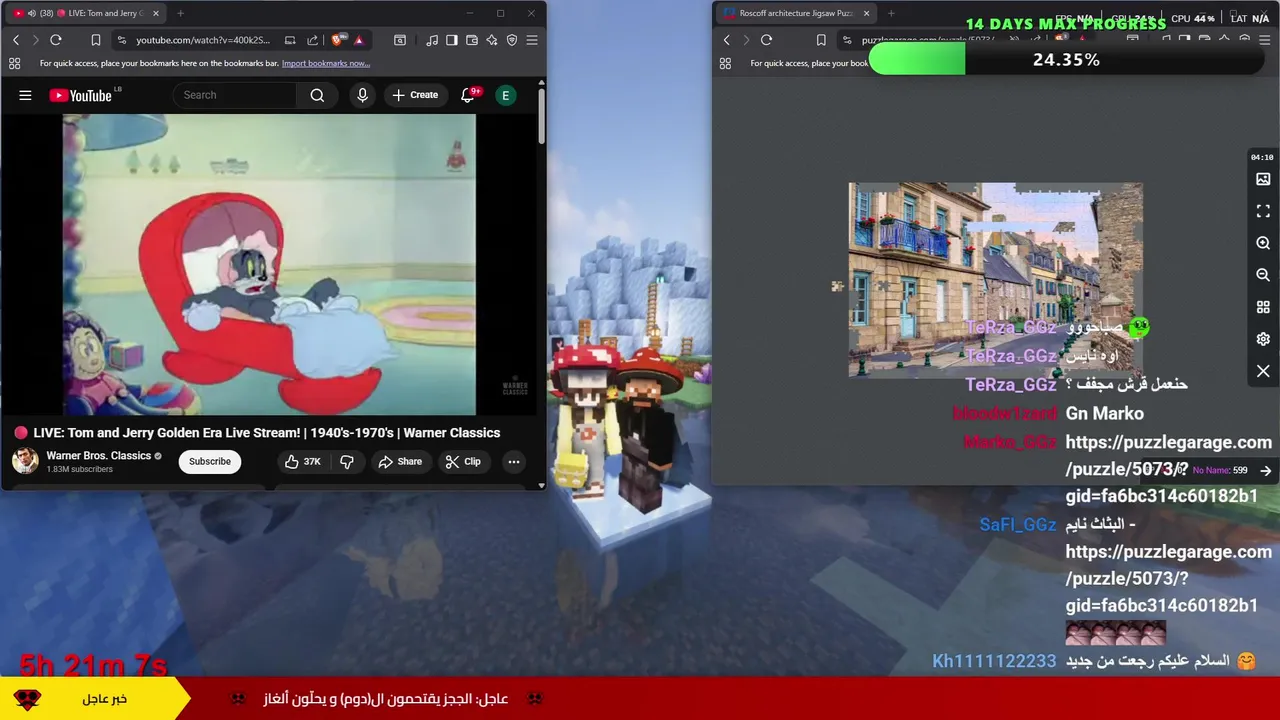Open Brave VPN shield icon
Viewport: 1280px width, 720px height.
(x=512, y=40)
